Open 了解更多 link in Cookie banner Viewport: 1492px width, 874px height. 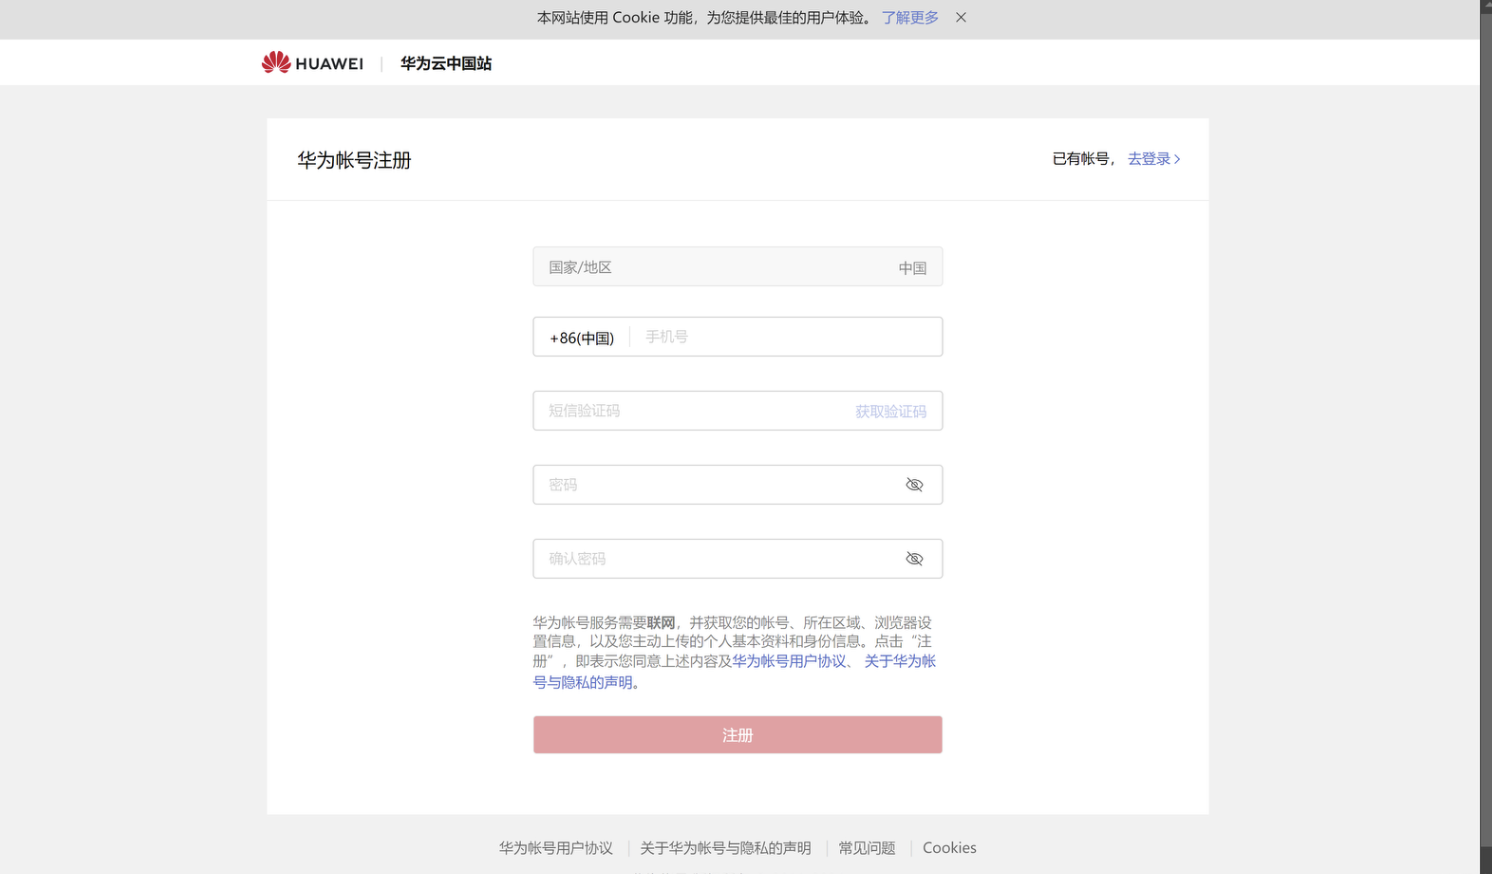point(910,18)
